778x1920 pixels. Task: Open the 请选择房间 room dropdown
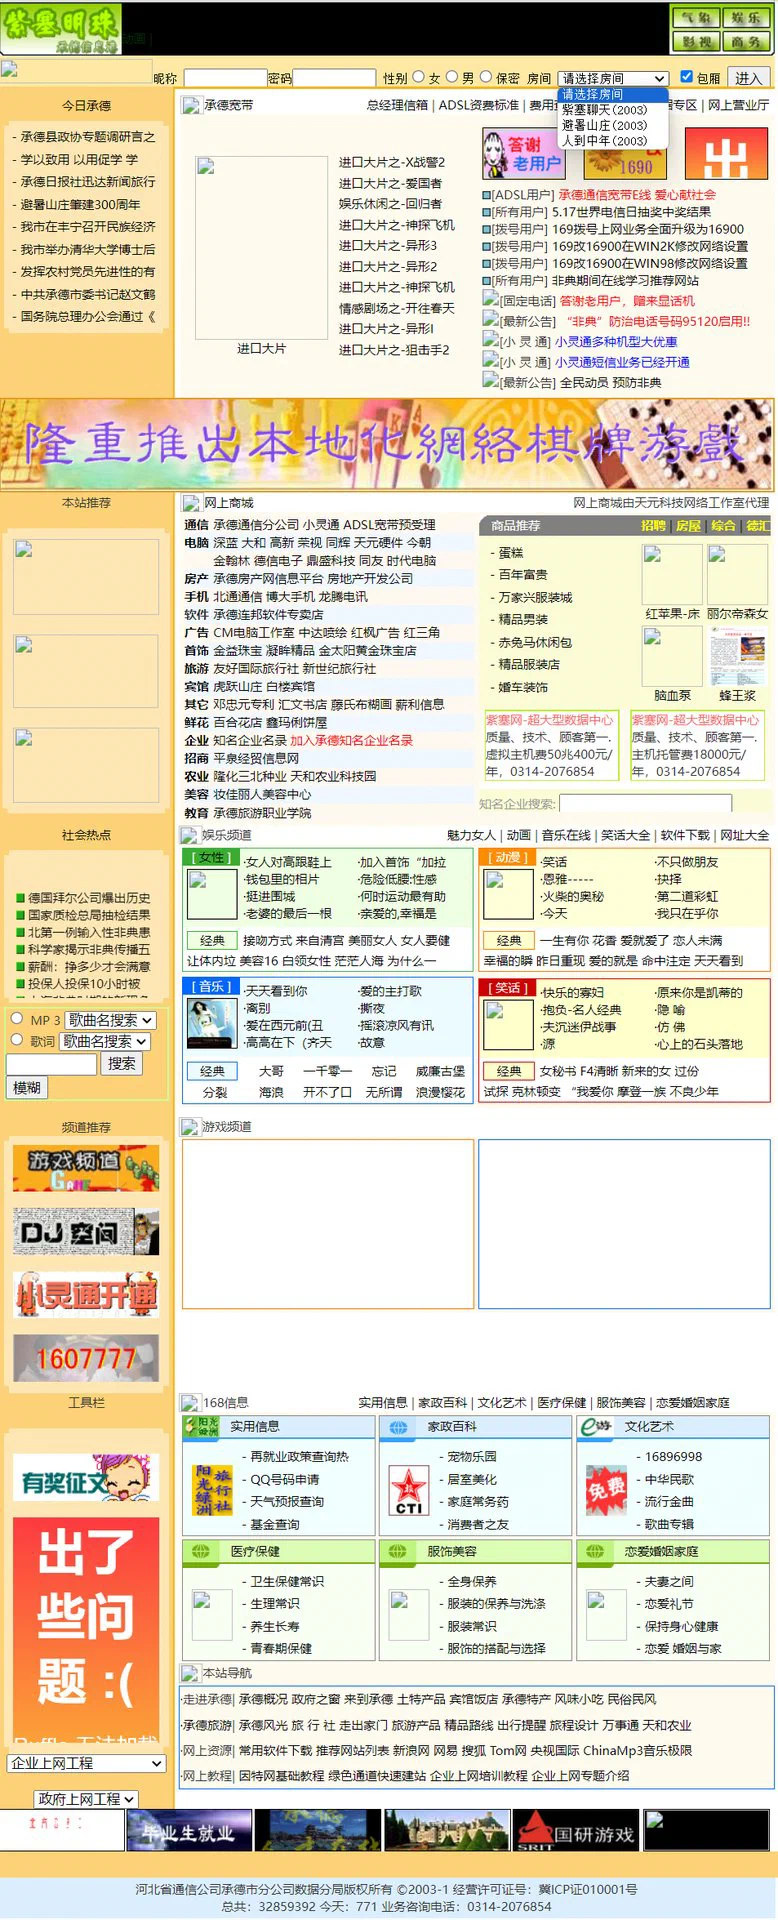612,78
